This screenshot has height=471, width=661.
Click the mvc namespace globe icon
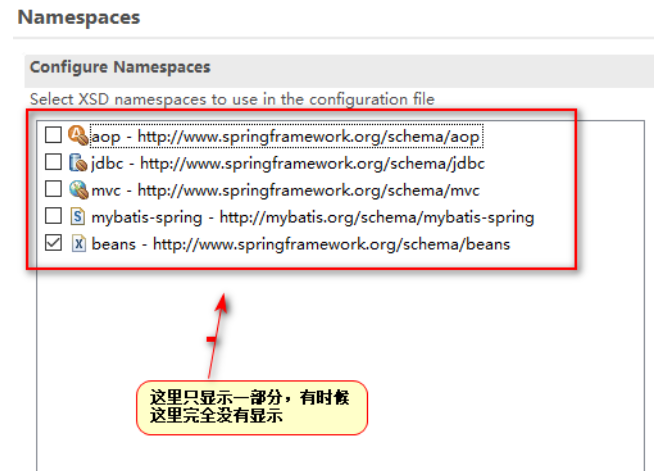(x=79, y=190)
